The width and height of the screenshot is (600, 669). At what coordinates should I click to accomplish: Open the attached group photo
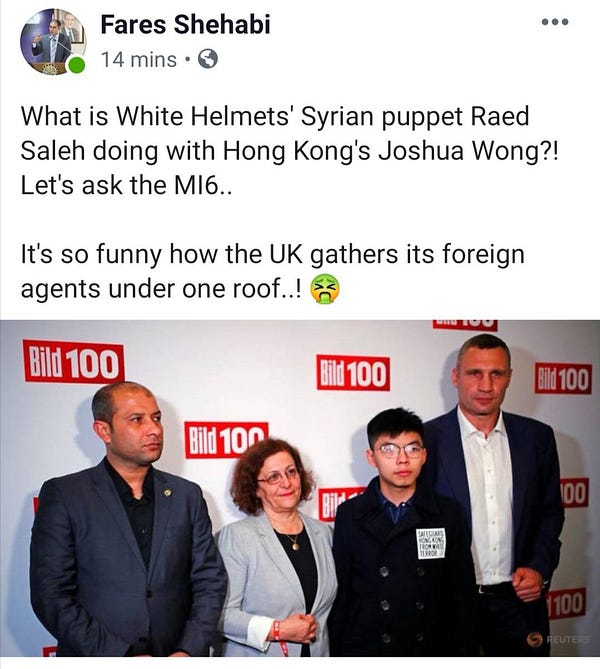pyautogui.click(x=300, y=489)
